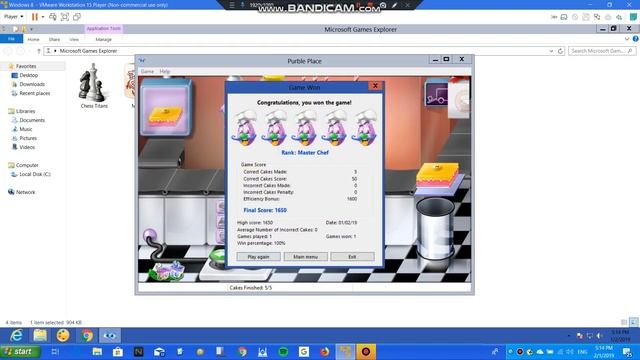Screen dimensions: 640x360
Task: Open the Share ribbon tab
Action: coord(54,40)
